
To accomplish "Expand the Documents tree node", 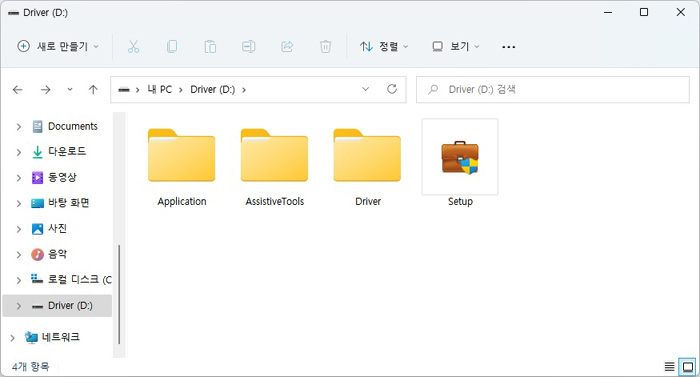I will 19,127.
